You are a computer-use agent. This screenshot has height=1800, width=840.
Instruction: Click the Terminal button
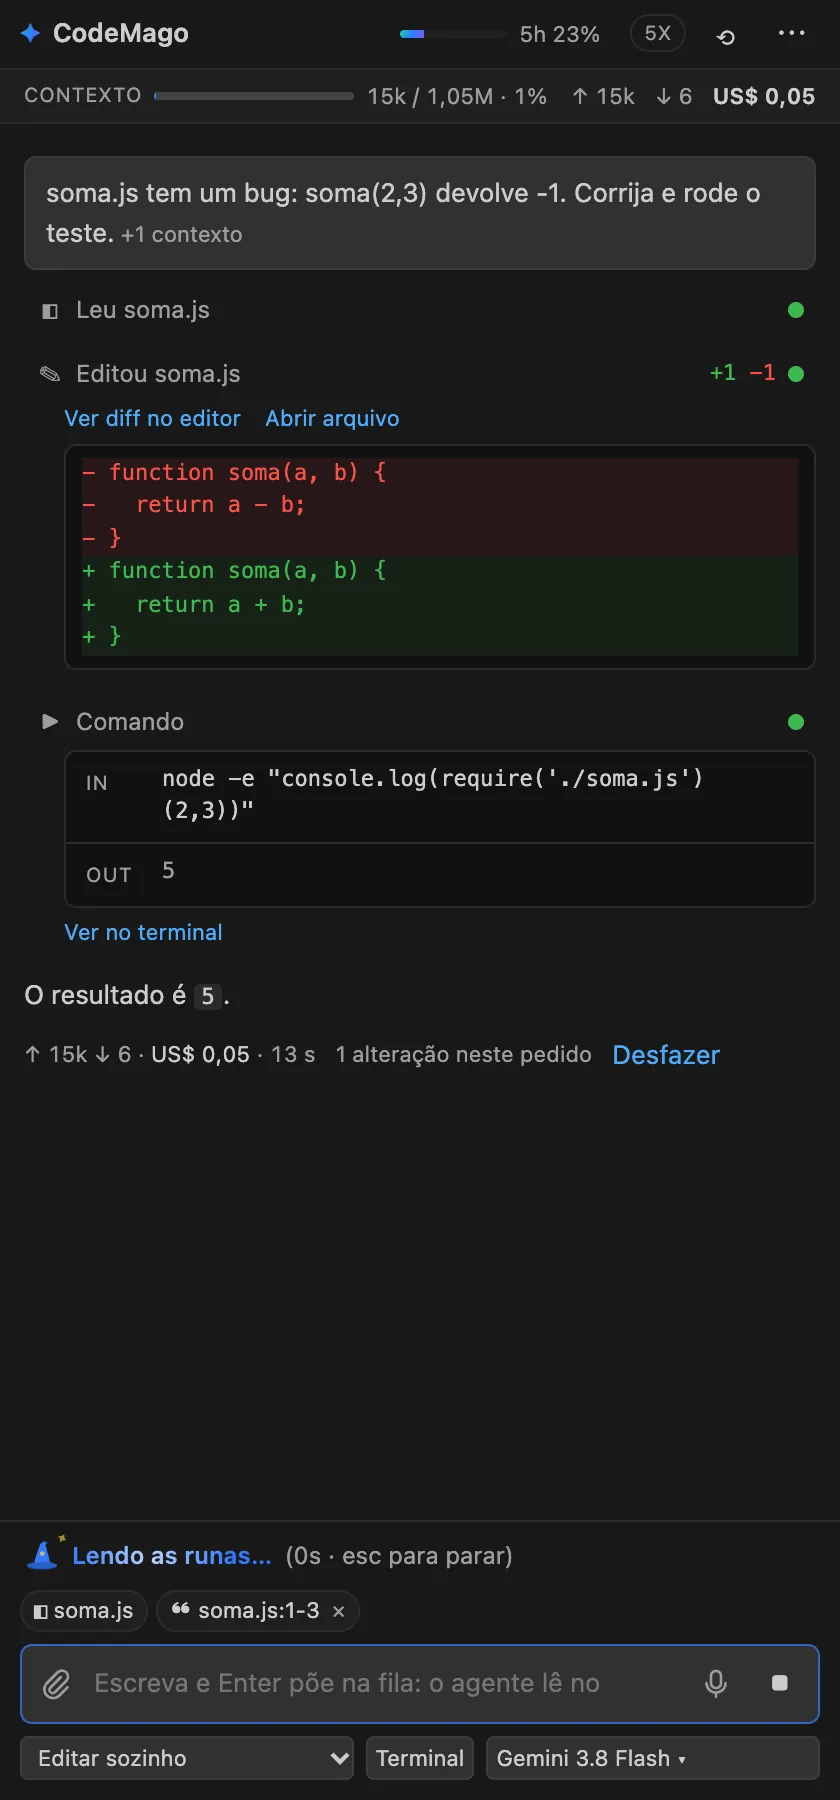[x=420, y=1758]
